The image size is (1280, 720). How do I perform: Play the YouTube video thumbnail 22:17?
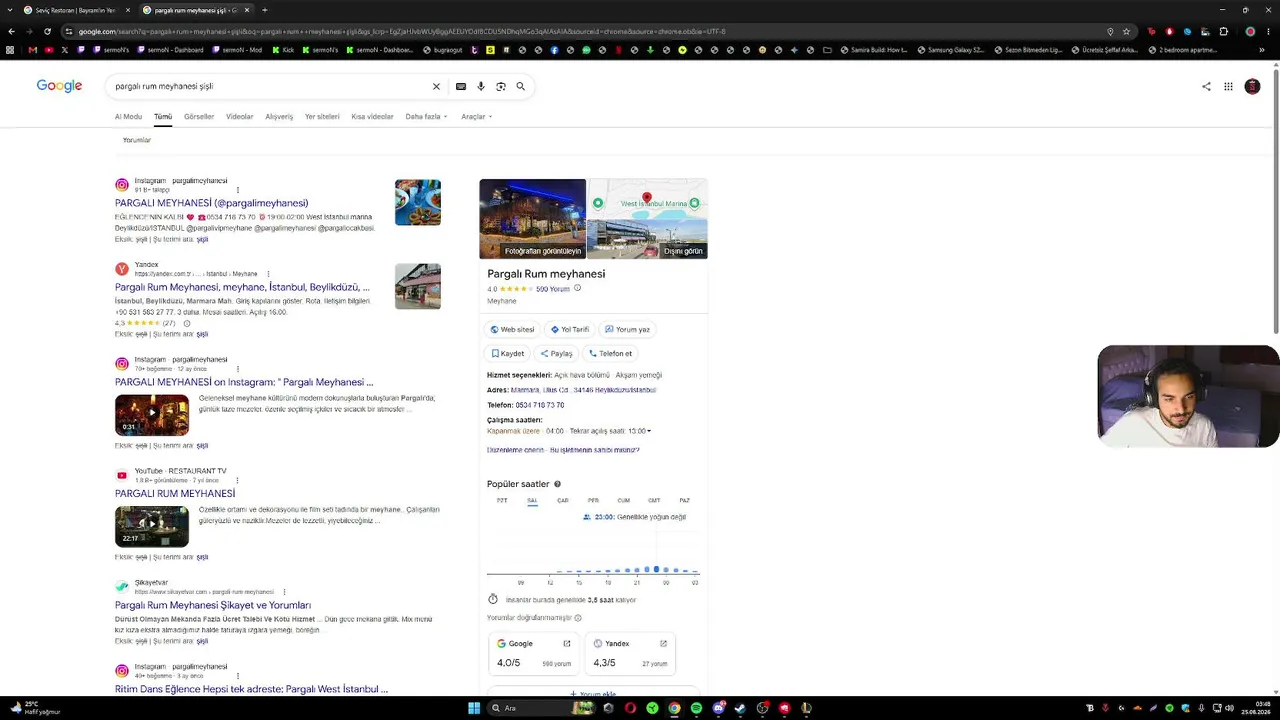152,527
